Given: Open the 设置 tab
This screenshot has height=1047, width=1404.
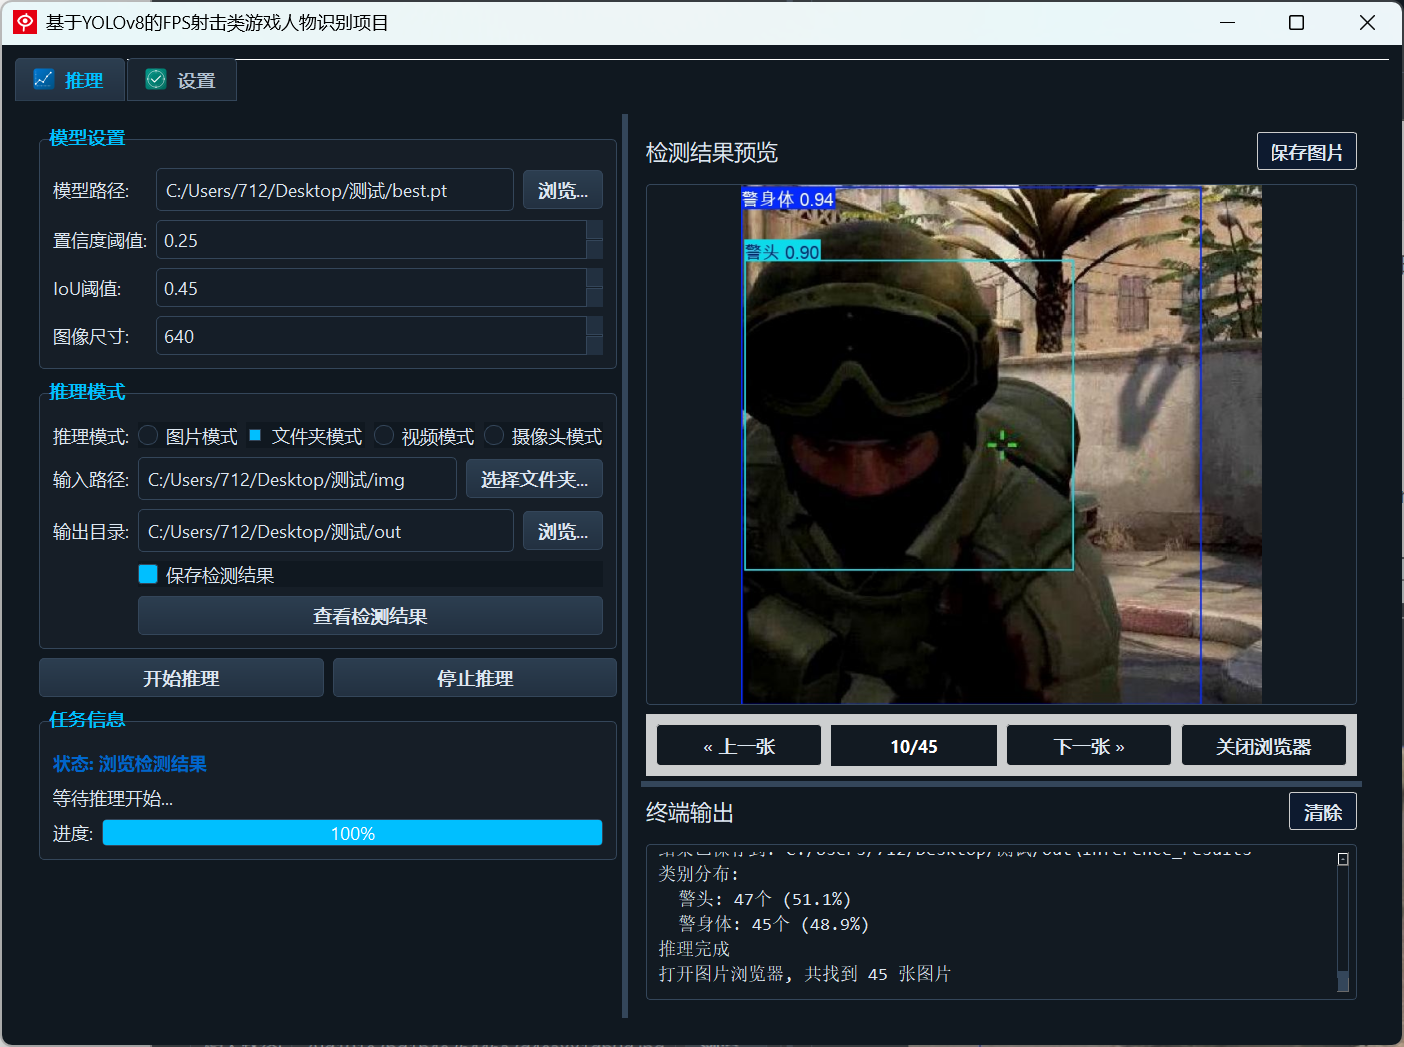Looking at the screenshot, I should pos(181,80).
